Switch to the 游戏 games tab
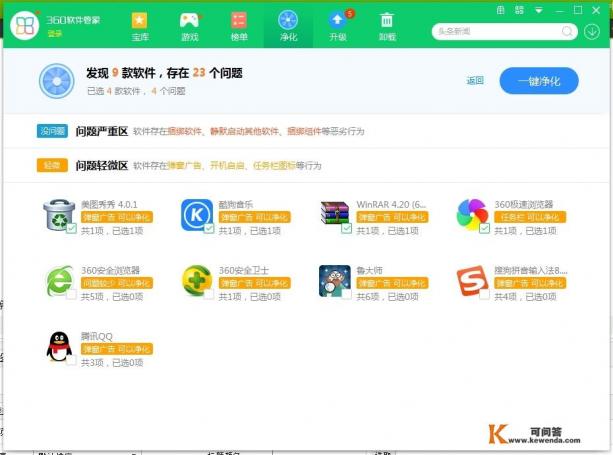Image resolution: width=613 pixels, height=455 pixels. pos(190,27)
